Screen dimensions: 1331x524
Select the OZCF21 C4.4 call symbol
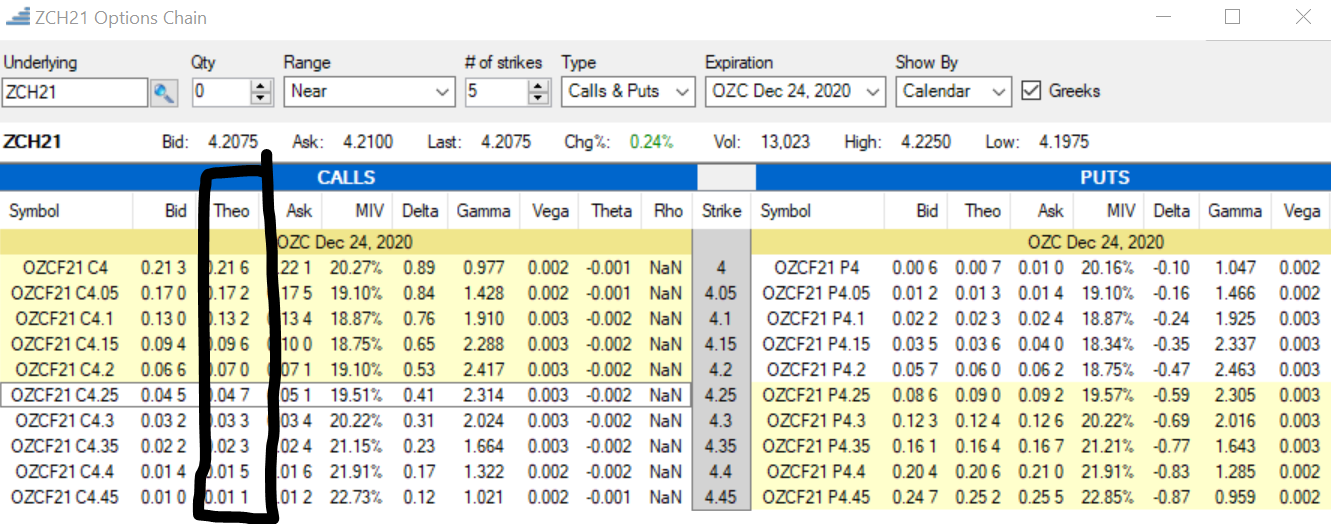[64, 472]
